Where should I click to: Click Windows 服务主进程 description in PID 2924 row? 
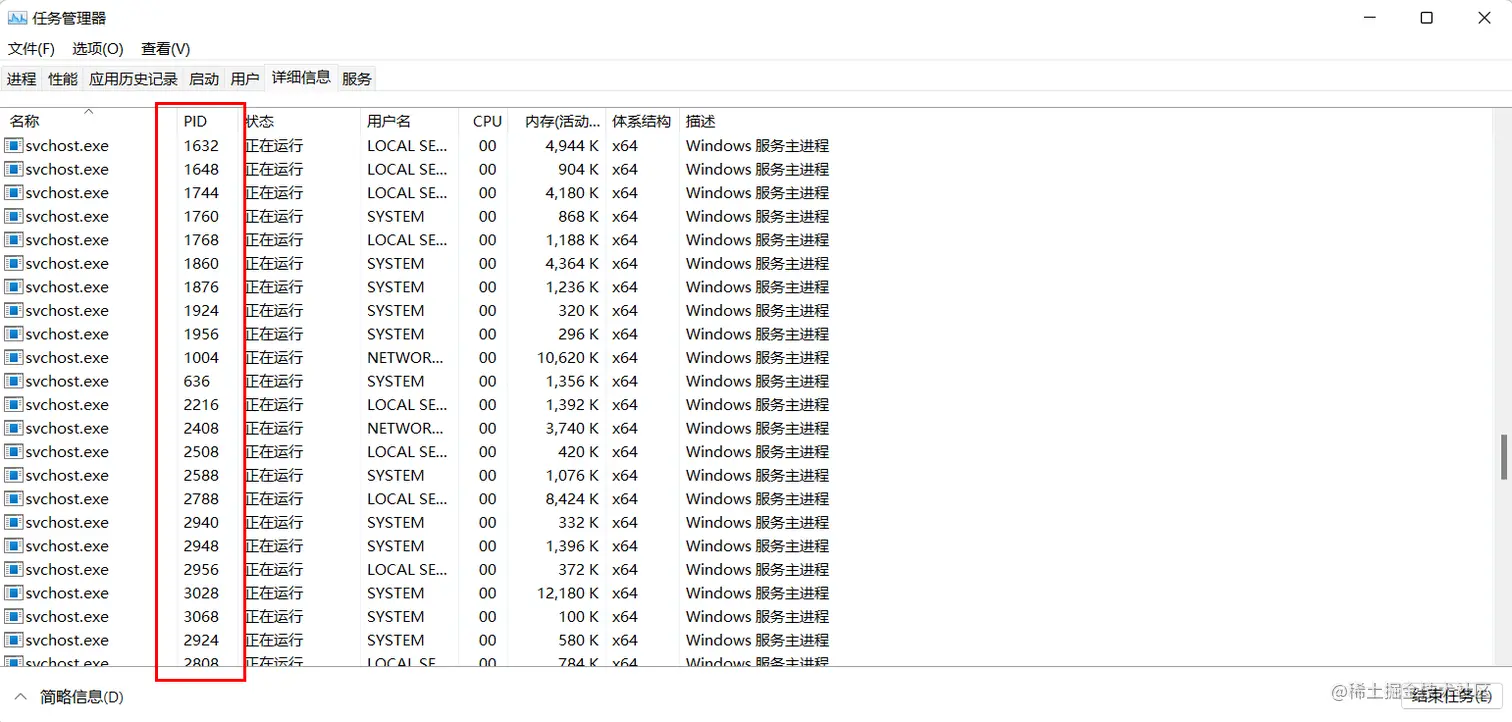coord(757,640)
